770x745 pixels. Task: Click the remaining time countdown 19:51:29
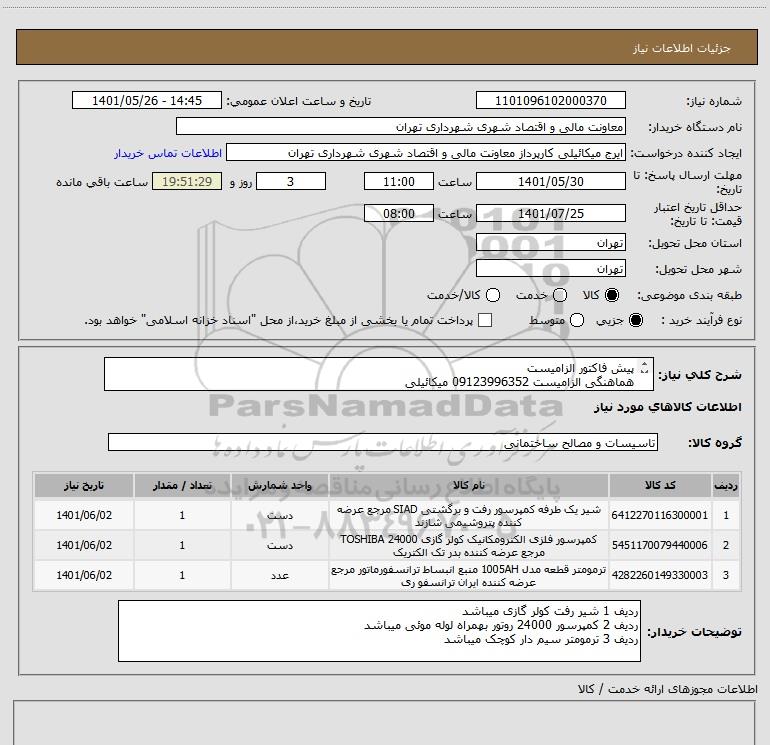click(187, 181)
